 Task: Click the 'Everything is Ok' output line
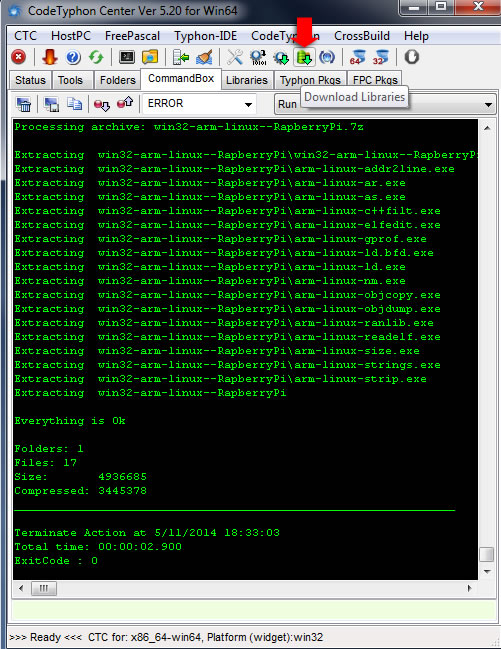point(70,421)
